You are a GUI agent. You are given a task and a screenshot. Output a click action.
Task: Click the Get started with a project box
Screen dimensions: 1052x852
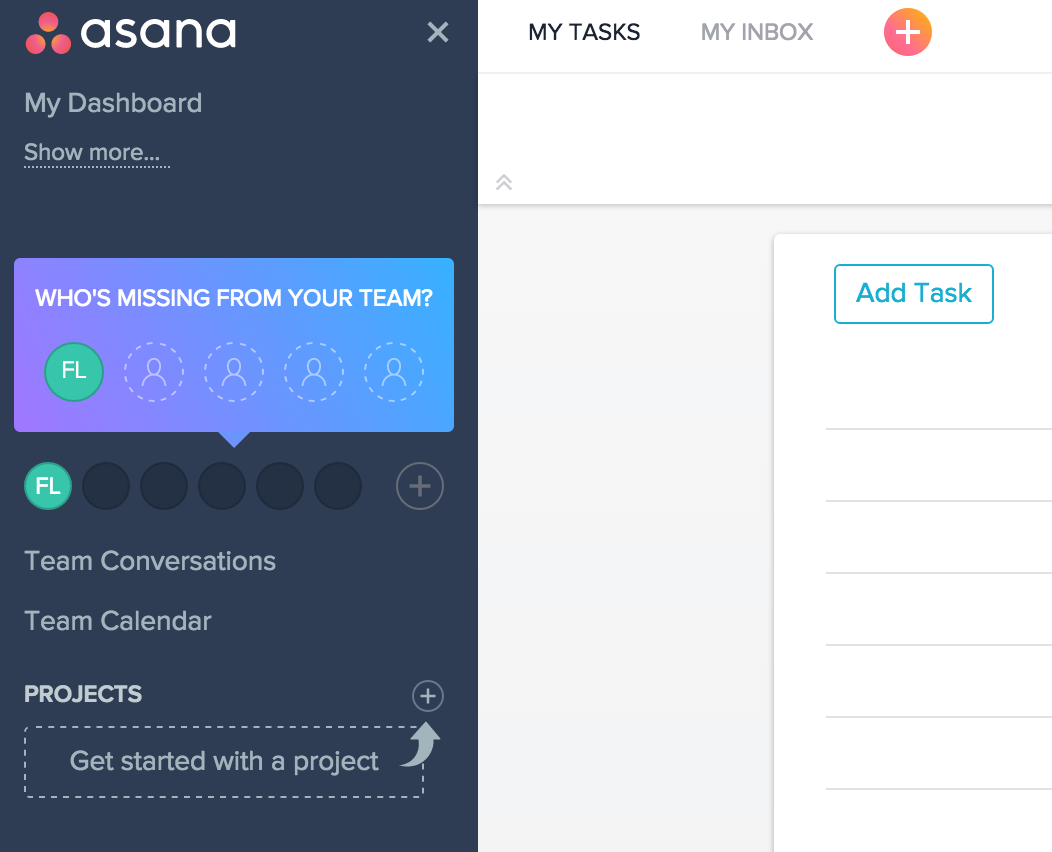point(224,762)
